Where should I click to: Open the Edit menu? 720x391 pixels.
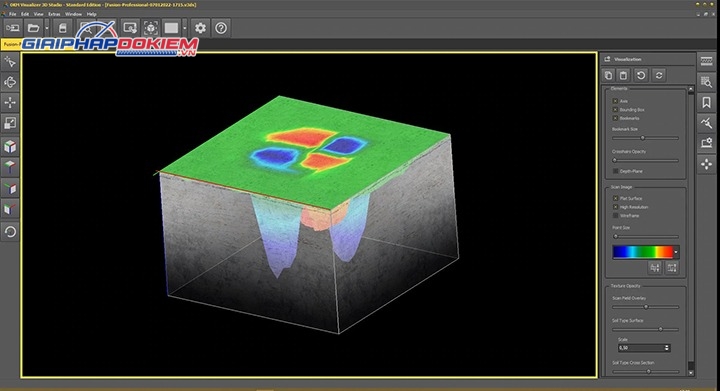click(x=25, y=14)
